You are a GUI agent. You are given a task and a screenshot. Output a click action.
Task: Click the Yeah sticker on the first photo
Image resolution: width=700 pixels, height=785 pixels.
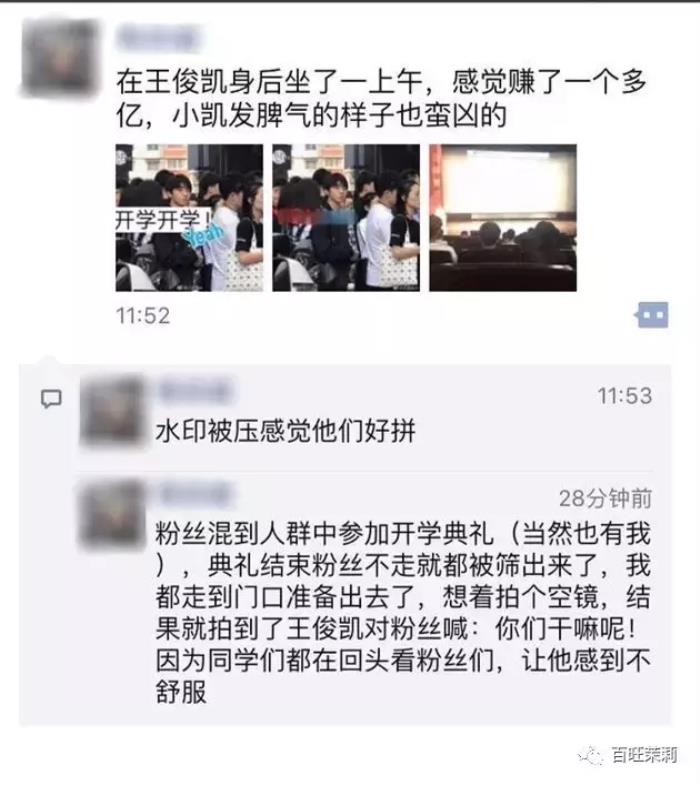[x=204, y=235]
